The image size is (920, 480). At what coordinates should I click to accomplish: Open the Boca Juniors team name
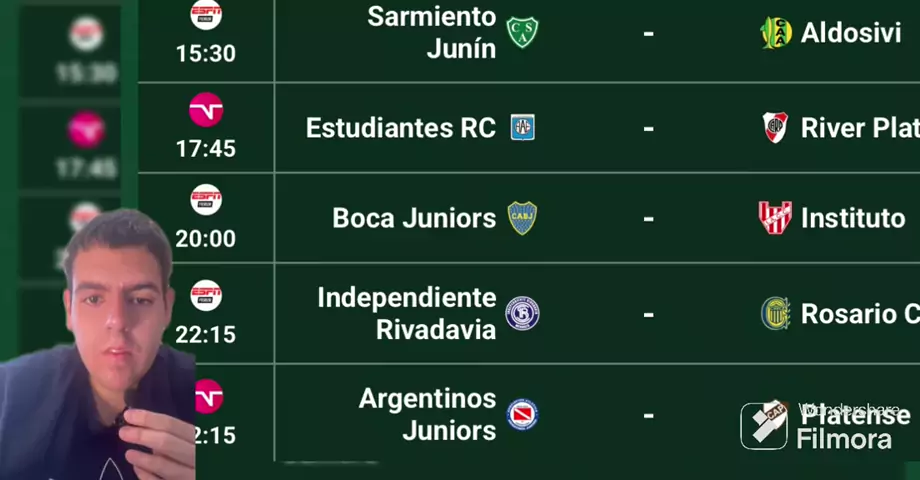pos(414,218)
